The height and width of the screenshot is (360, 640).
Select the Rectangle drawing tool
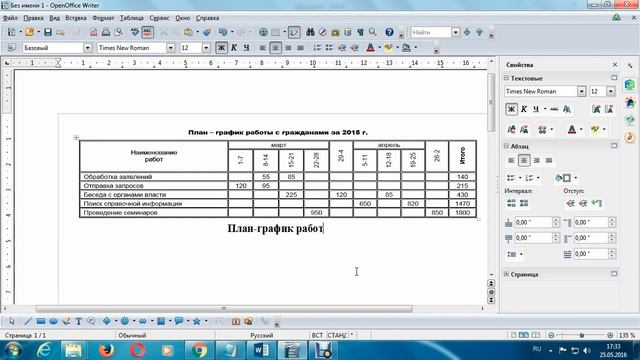tap(40, 321)
